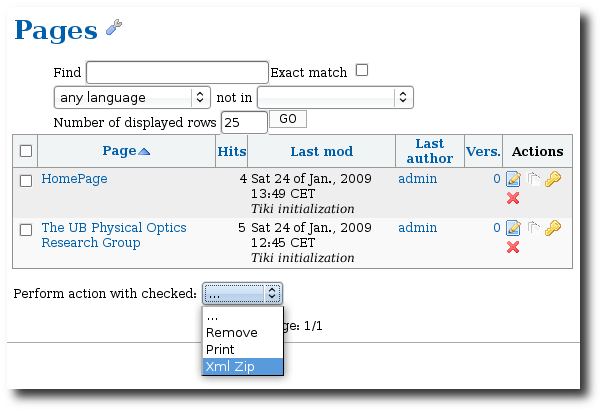Delete HomePage with the red X icon

tap(513, 198)
